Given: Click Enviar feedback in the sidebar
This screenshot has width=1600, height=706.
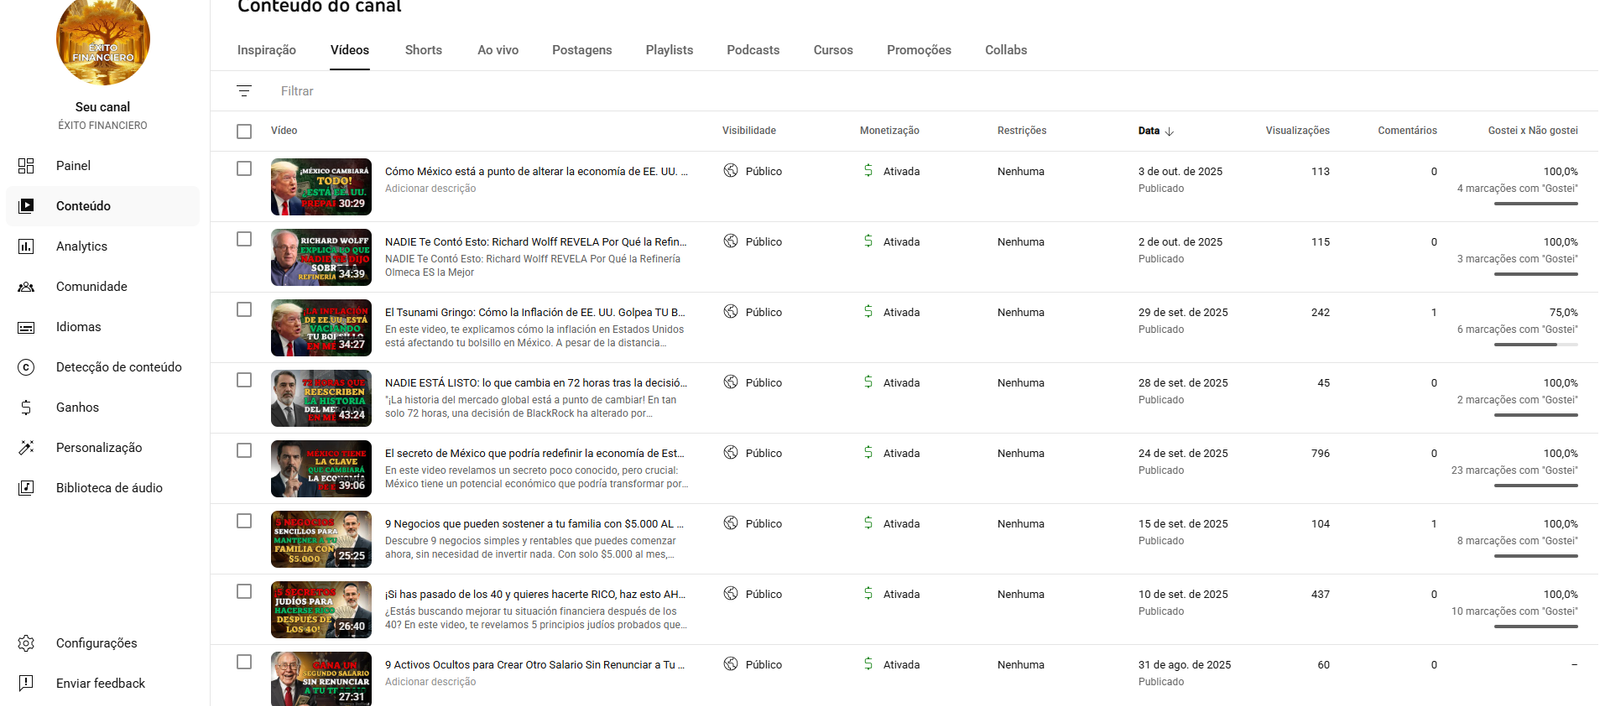Looking at the screenshot, I should (100, 683).
